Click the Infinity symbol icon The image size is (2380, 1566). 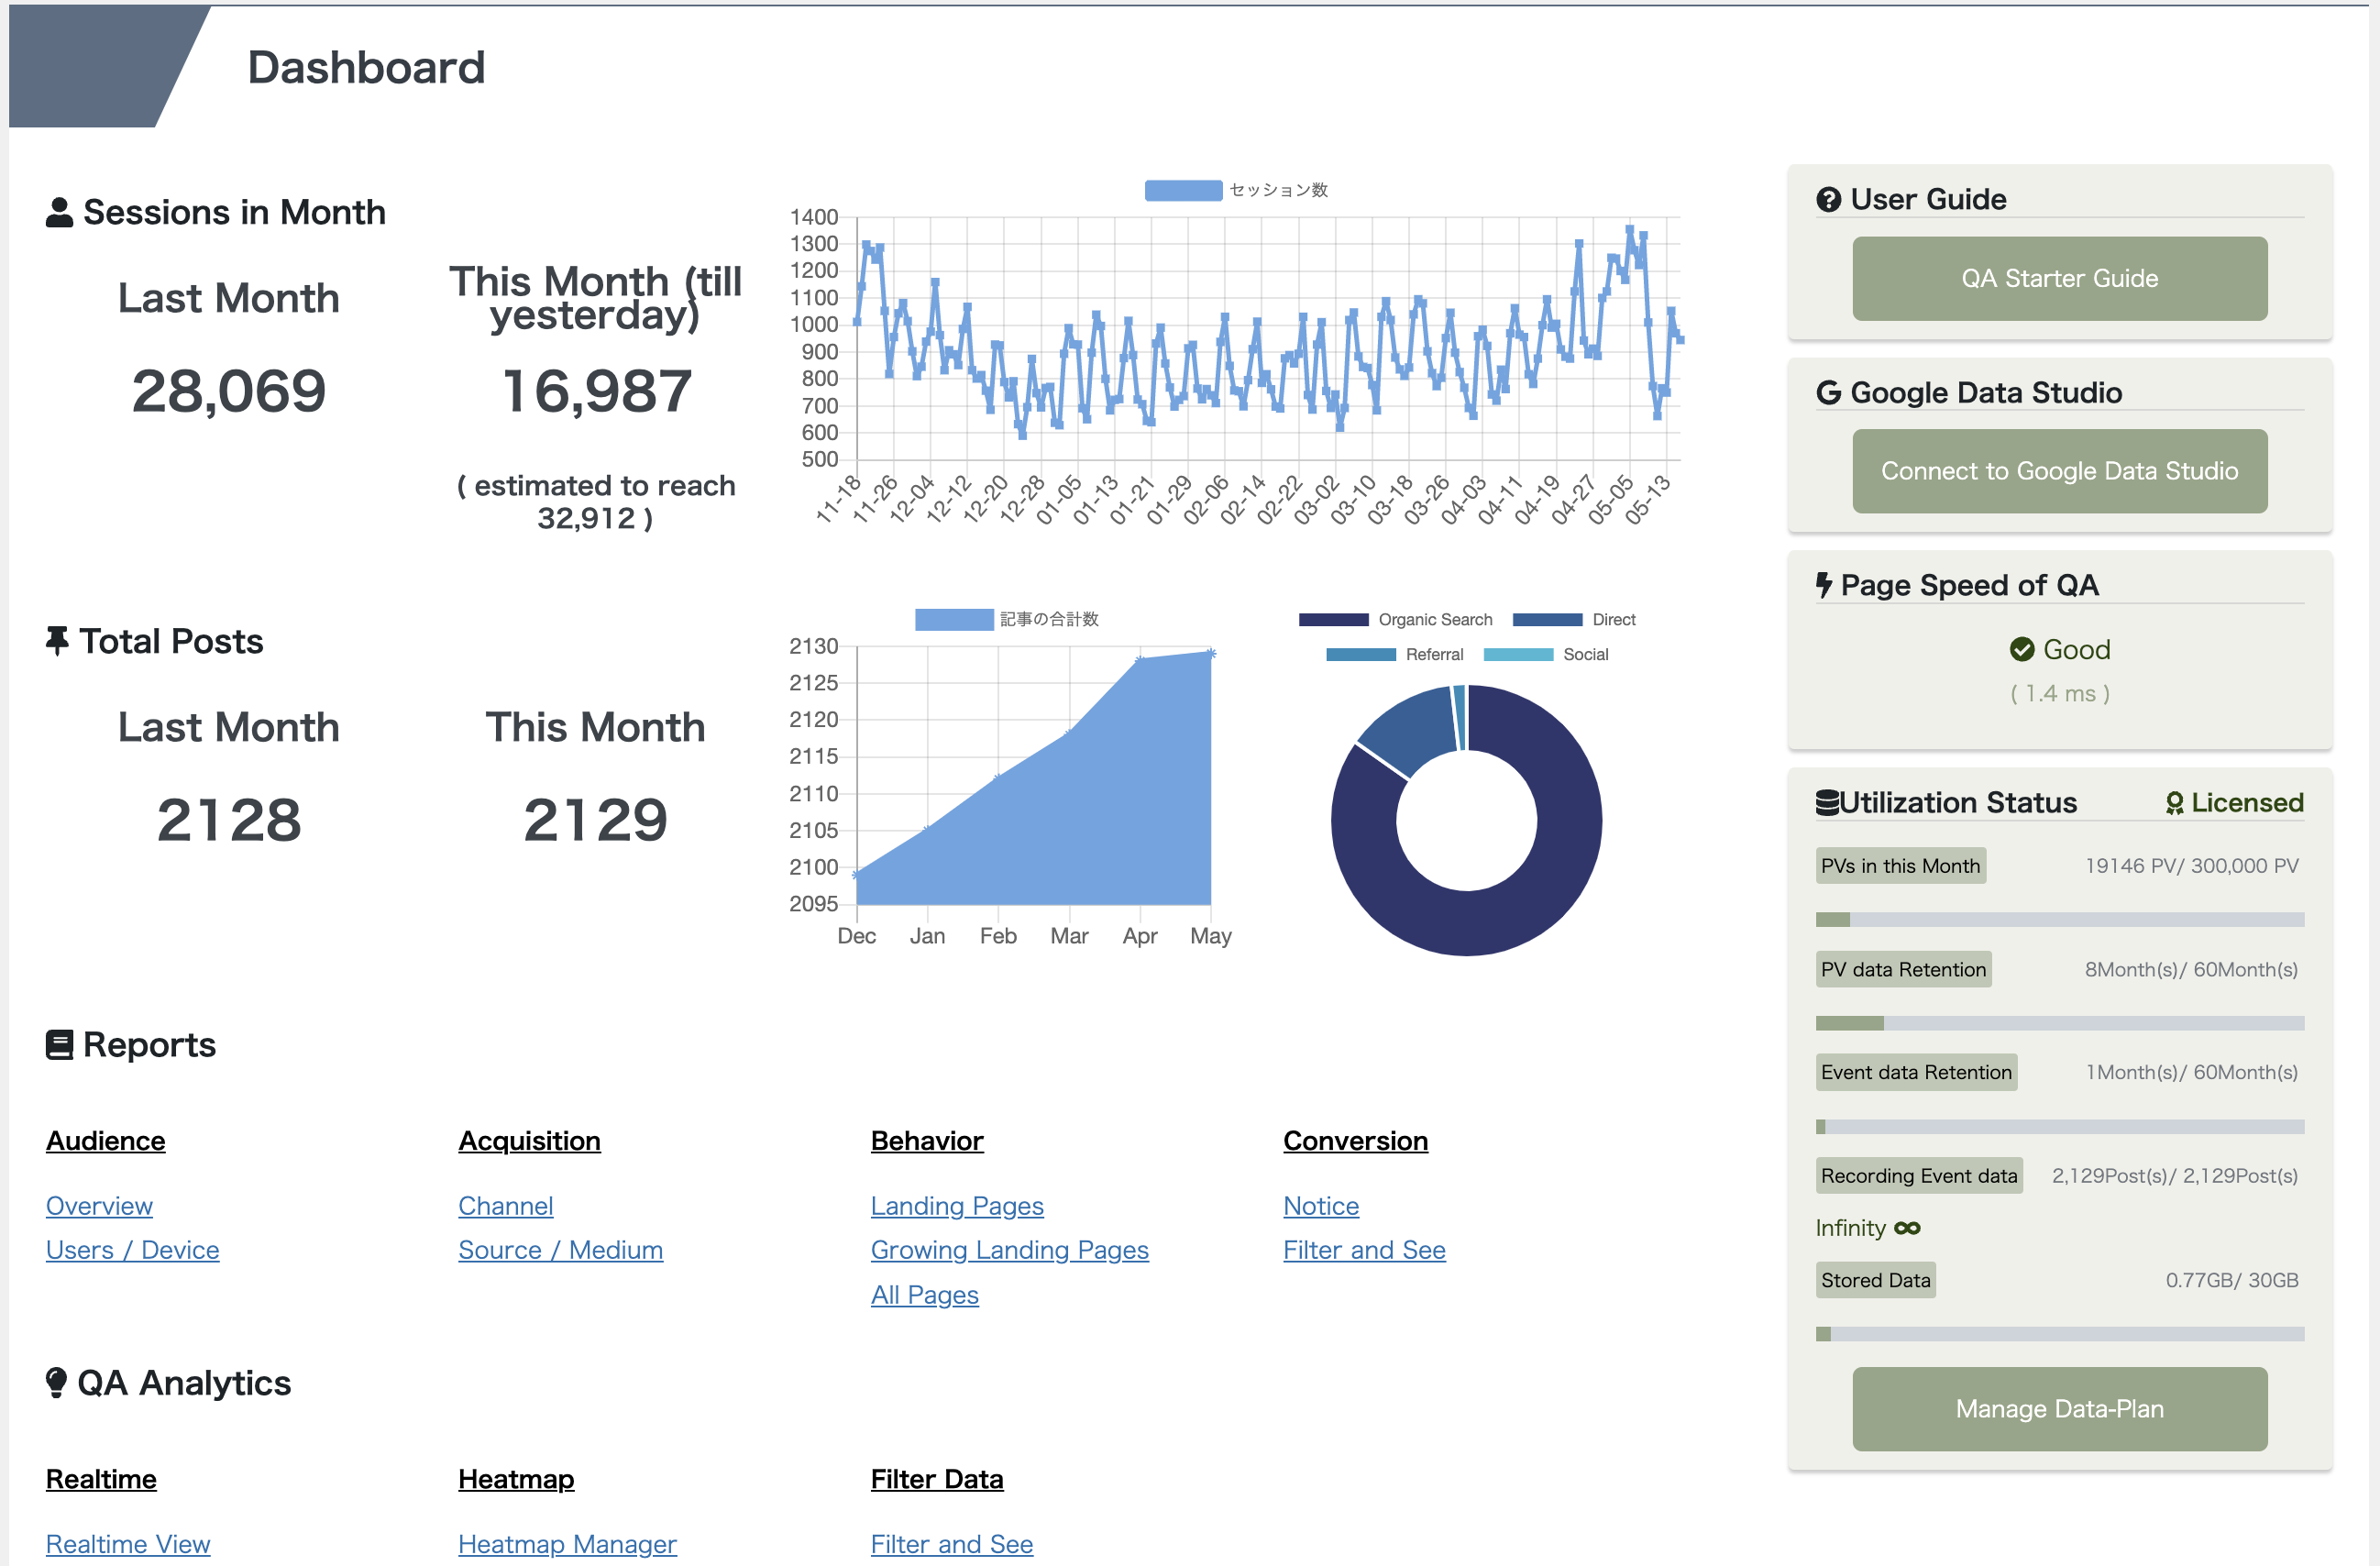1907,1228
